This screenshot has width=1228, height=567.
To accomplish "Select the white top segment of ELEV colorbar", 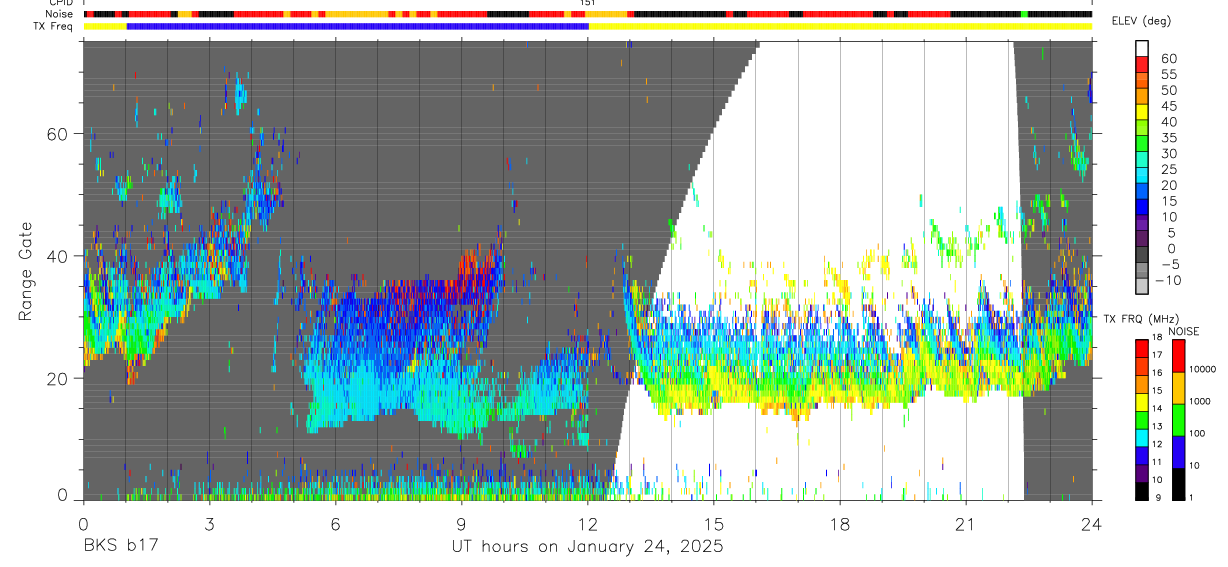I will [x=1142, y=48].
